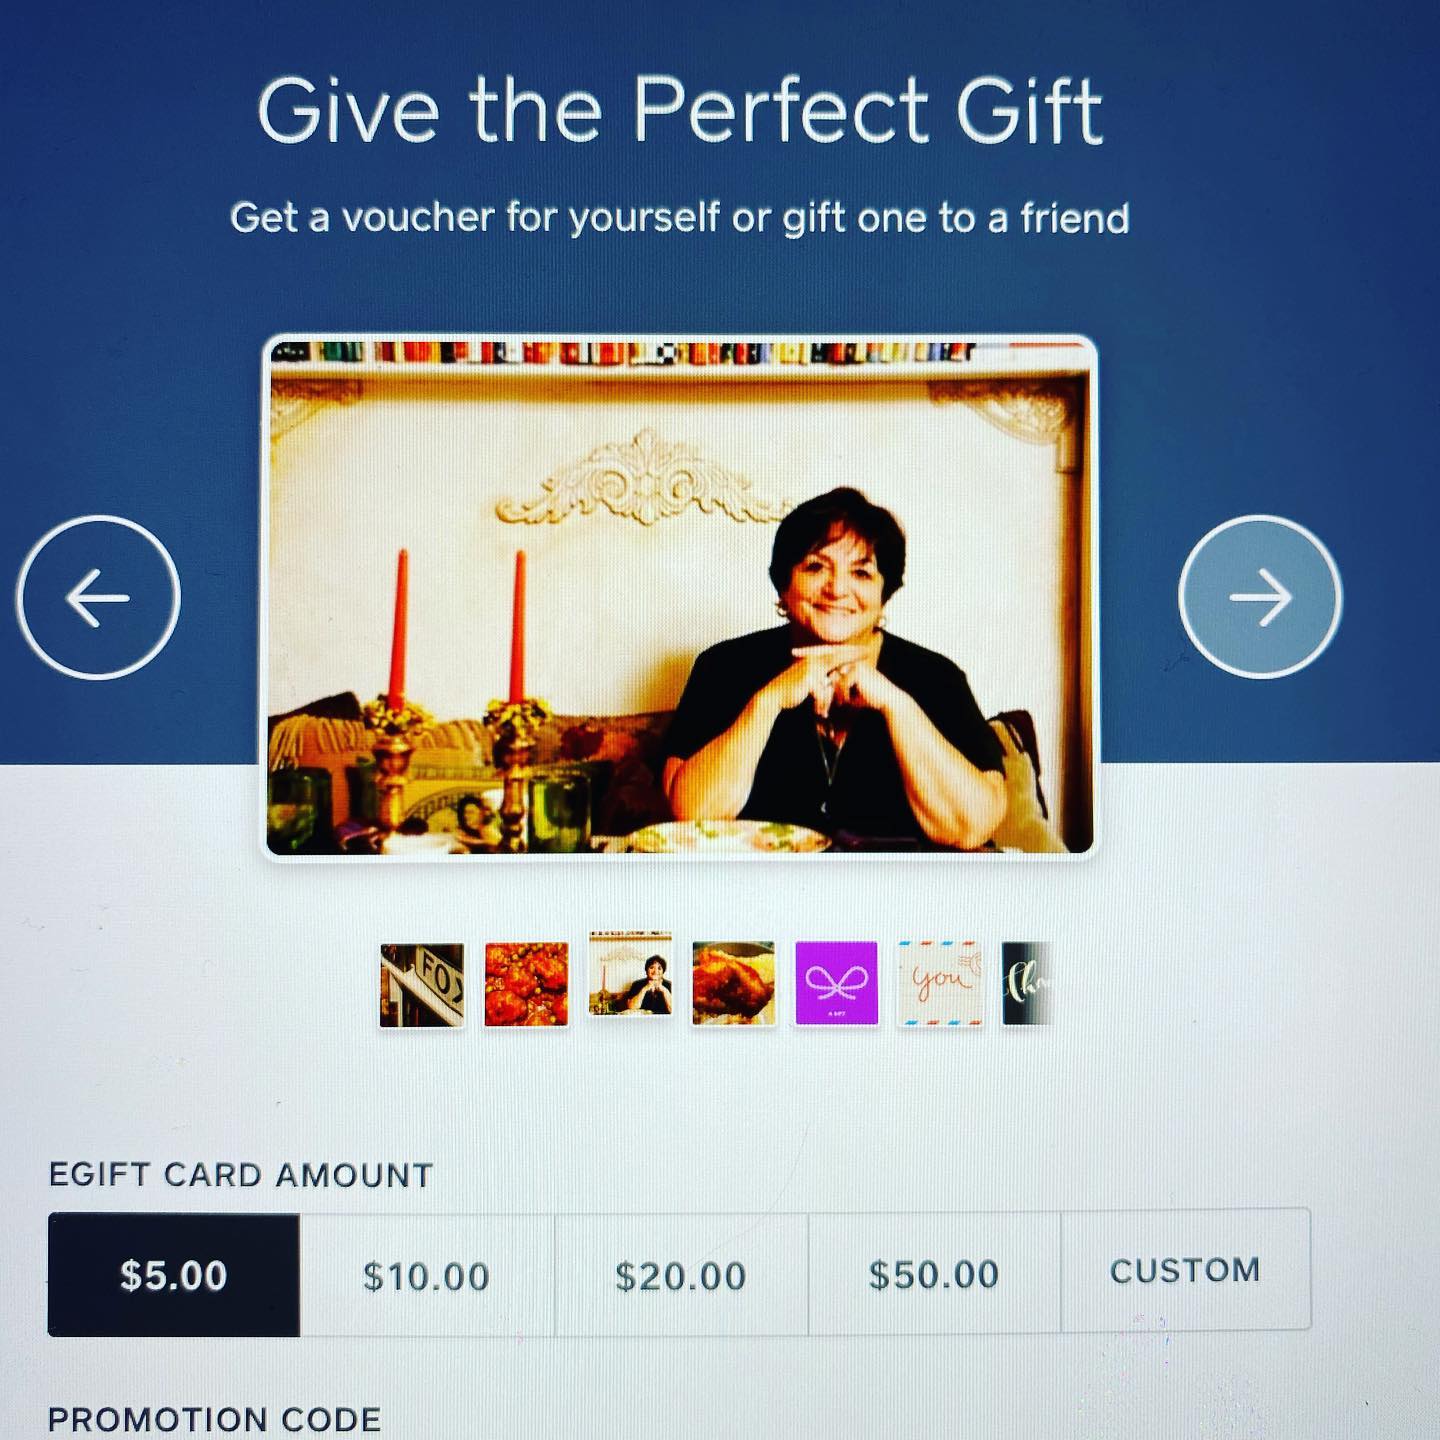Advance to the next card design arrow
Image resolution: width=1440 pixels, height=1440 pixels.
(x=1260, y=597)
